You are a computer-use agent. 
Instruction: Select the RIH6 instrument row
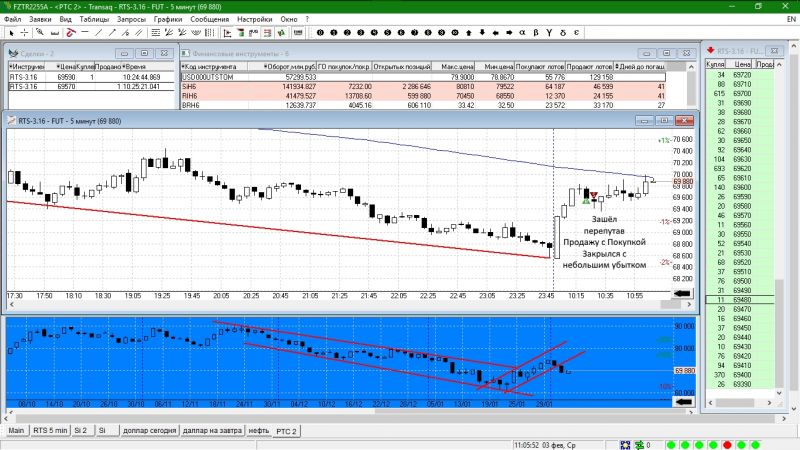(423, 96)
